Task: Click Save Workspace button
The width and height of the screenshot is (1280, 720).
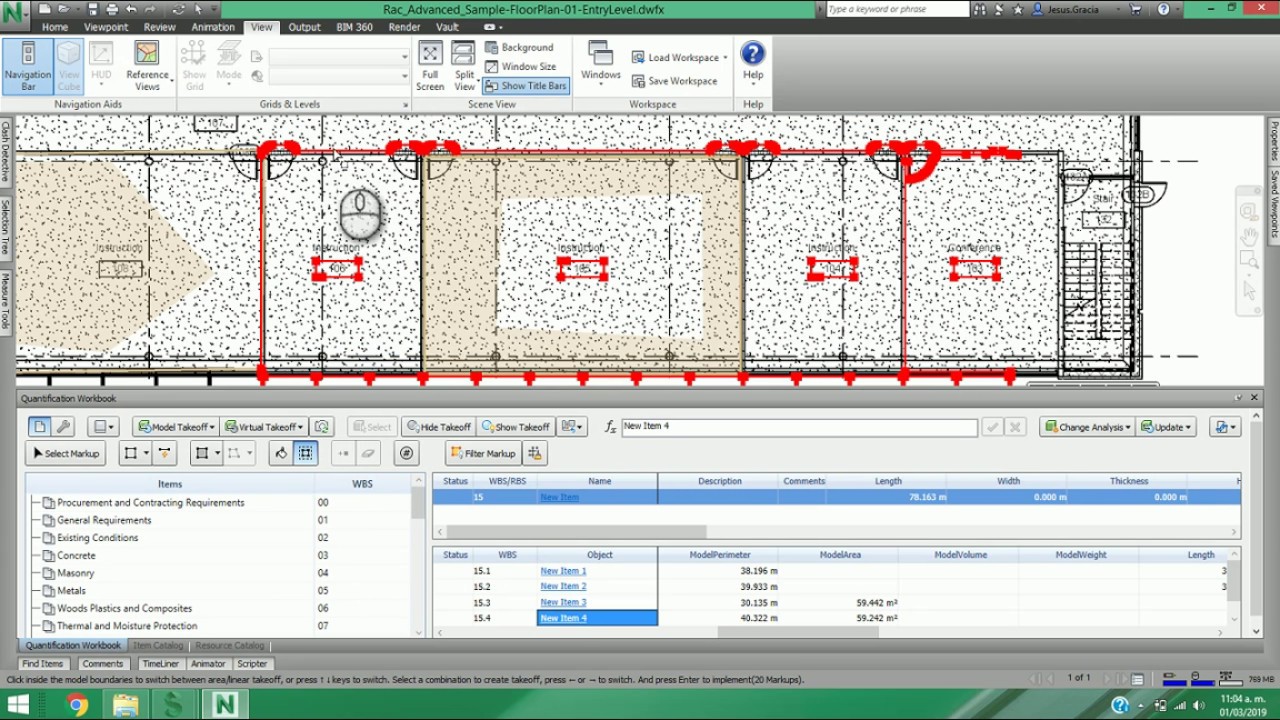Action: click(x=675, y=81)
